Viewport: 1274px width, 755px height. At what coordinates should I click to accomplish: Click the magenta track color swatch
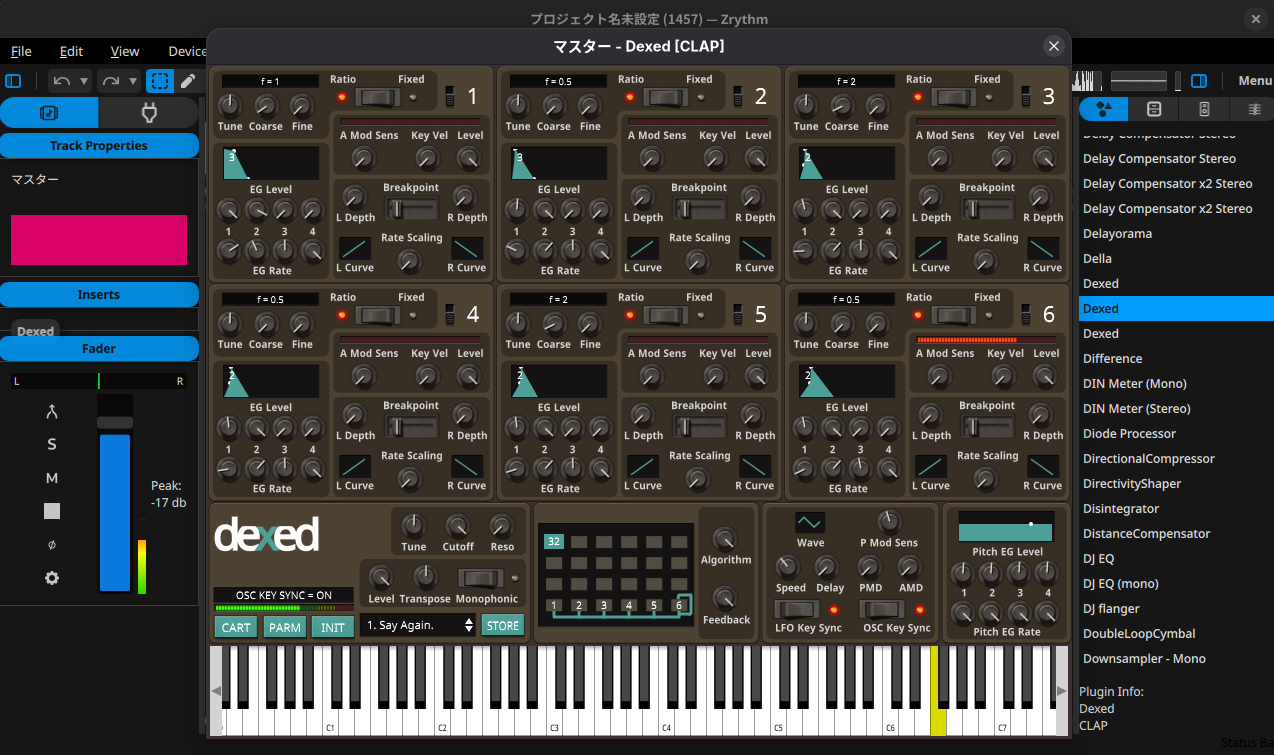99,240
